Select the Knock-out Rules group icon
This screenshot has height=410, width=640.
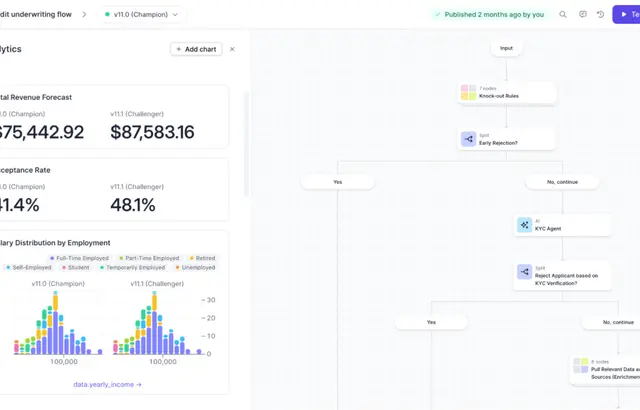point(468,92)
